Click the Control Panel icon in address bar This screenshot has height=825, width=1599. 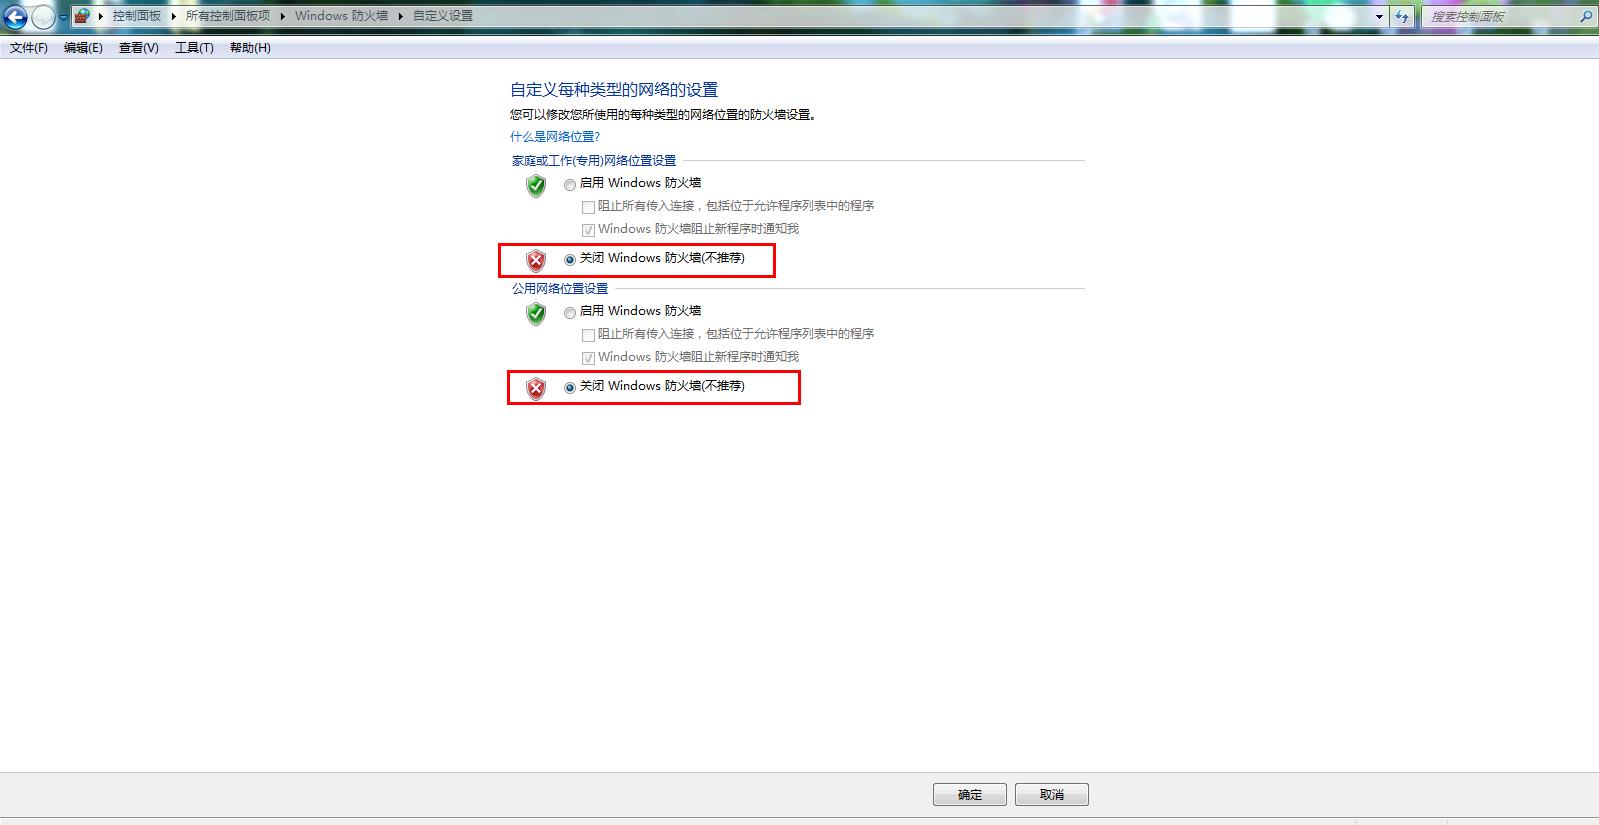[x=82, y=16]
